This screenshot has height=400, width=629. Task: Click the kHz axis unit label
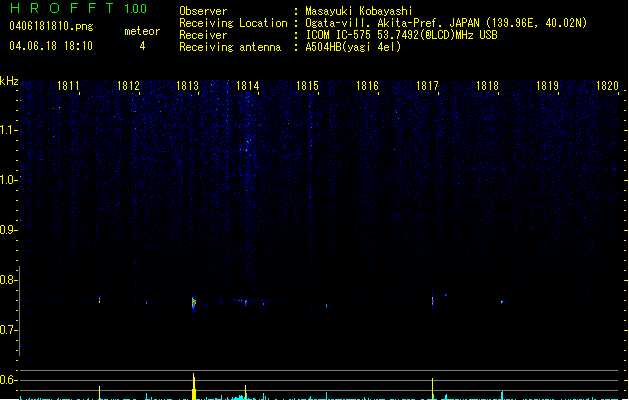point(9,81)
